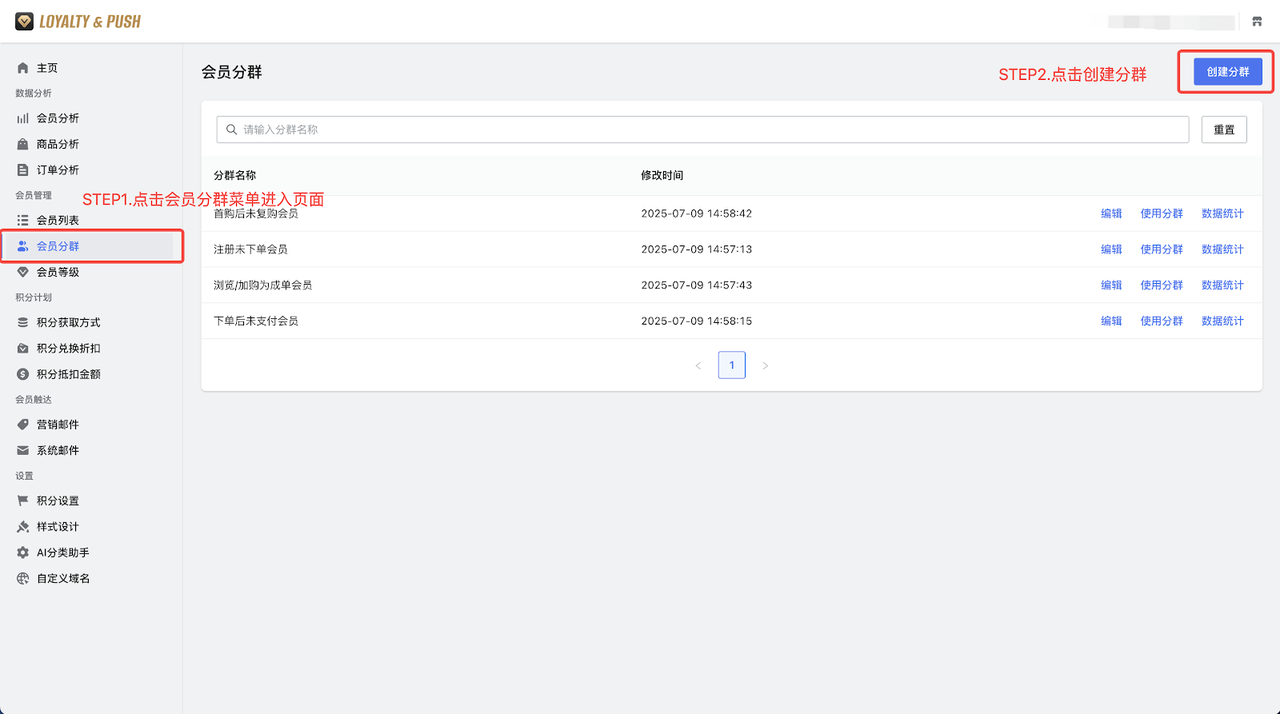Click the 请输入分群名称 search field
The height and width of the screenshot is (714, 1280).
(x=702, y=129)
